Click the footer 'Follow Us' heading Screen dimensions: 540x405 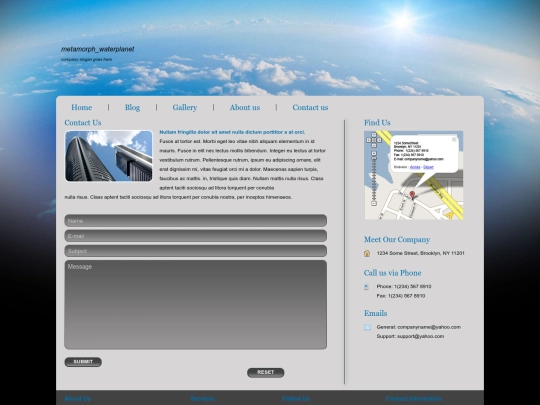(x=296, y=399)
